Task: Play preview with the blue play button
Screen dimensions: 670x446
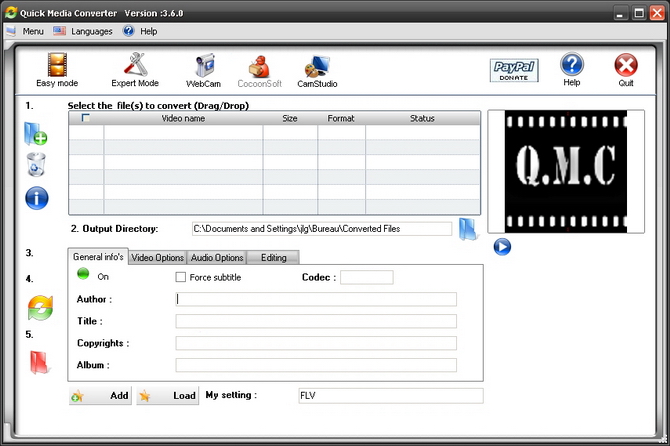Action: [x=502, y=247]
